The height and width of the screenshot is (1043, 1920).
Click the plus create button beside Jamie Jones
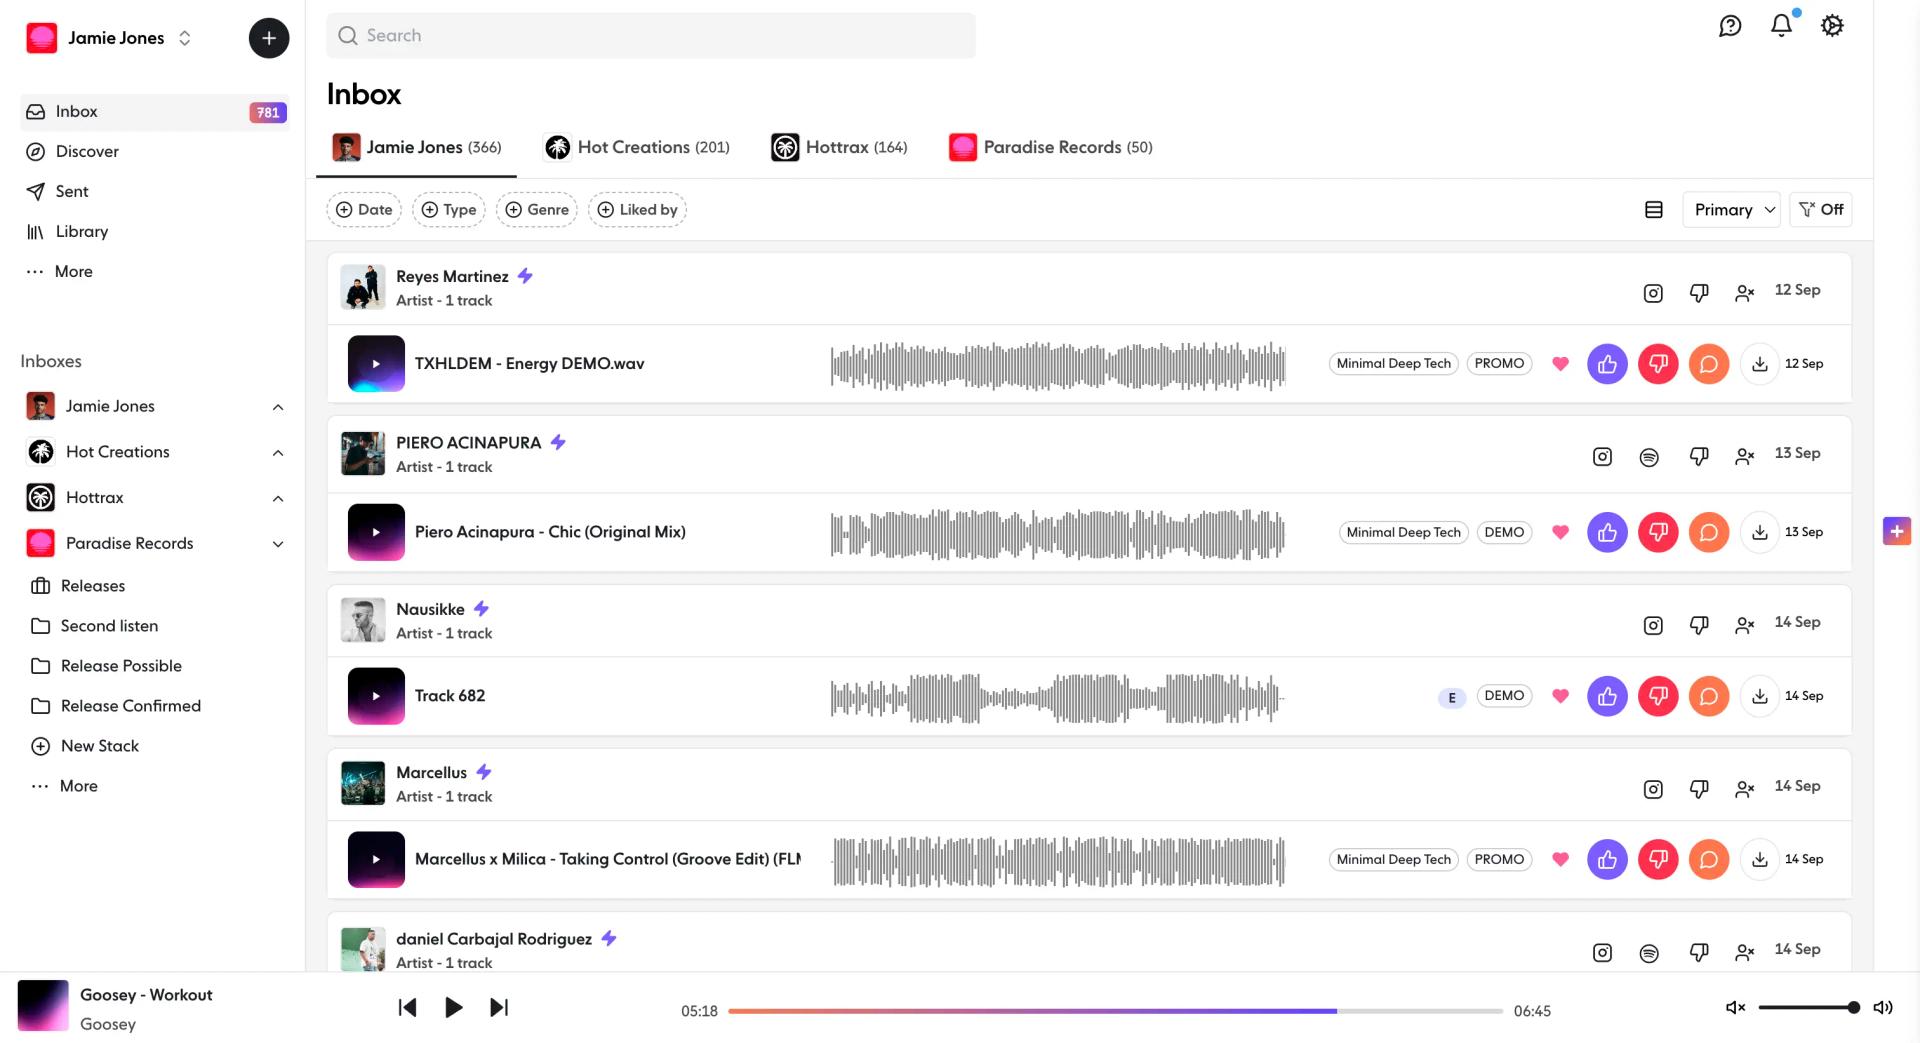point(268,38)
